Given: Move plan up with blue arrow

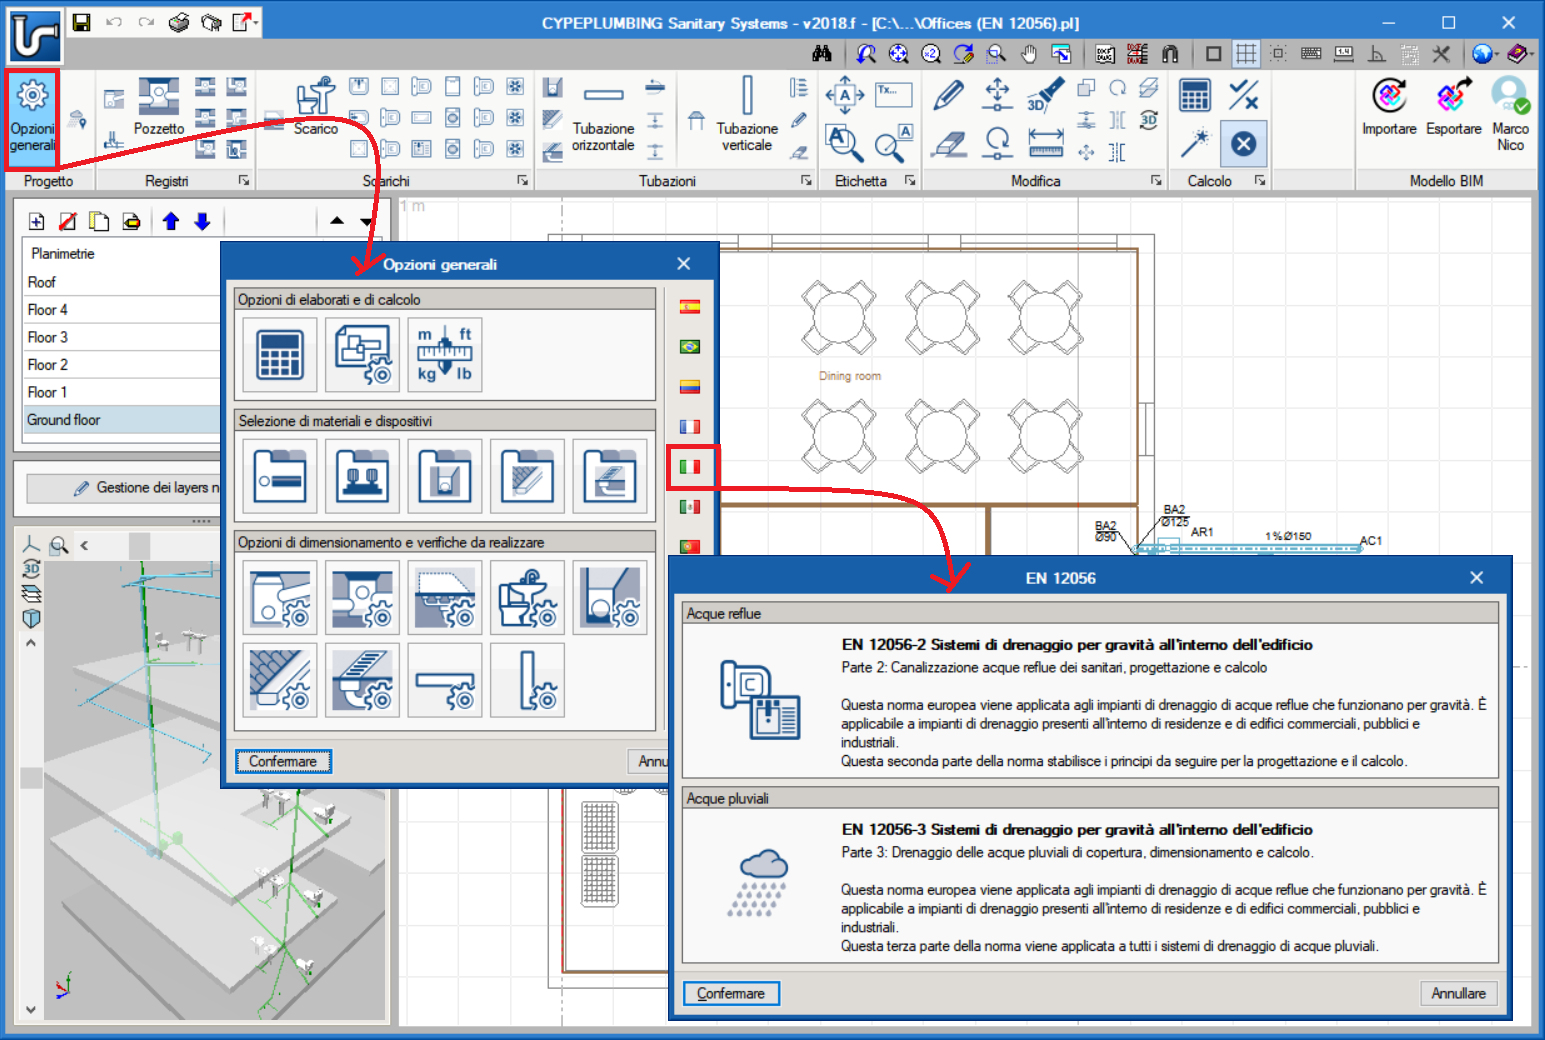Looking at the screenshot, I should tap(171, 222).
